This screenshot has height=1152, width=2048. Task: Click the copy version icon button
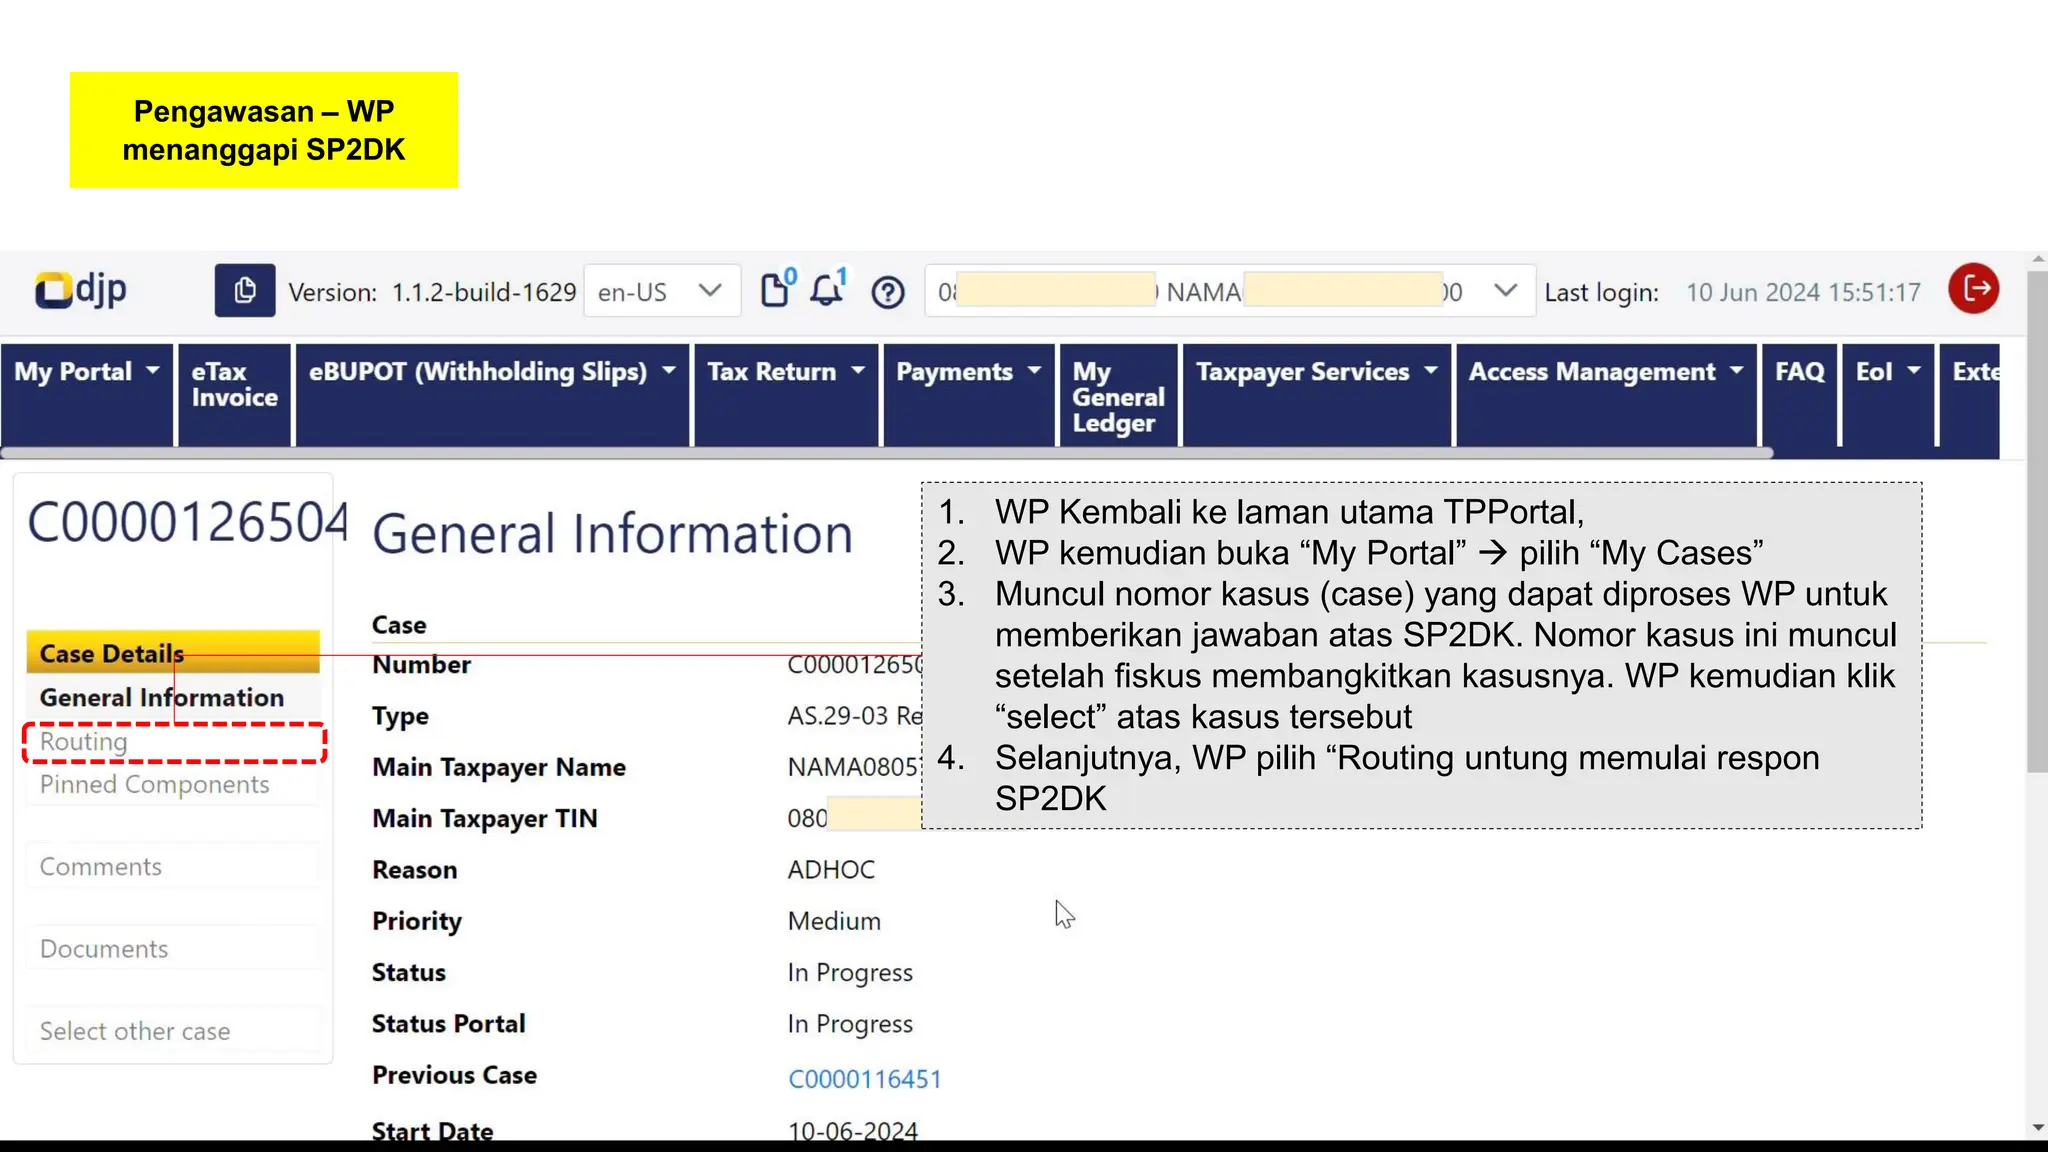244,291
